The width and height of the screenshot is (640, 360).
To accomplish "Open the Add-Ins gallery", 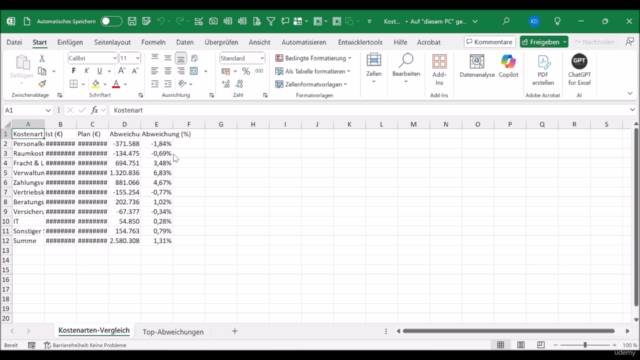I will pyautogui.click(x=439, y=70).
